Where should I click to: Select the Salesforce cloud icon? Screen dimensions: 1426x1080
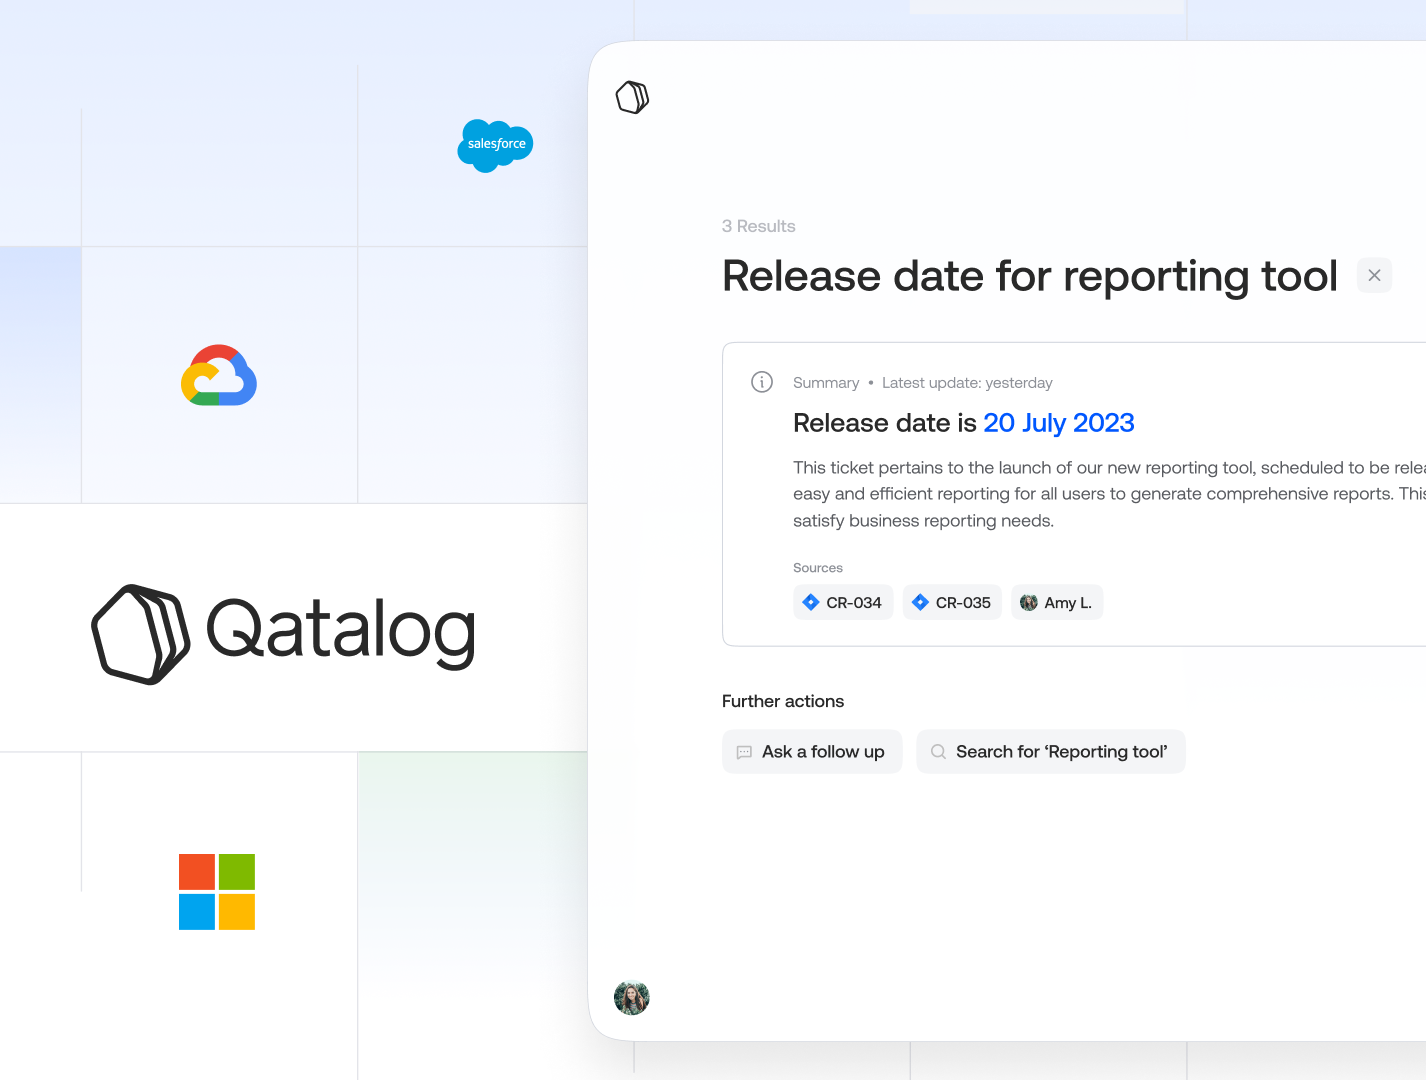495,146
